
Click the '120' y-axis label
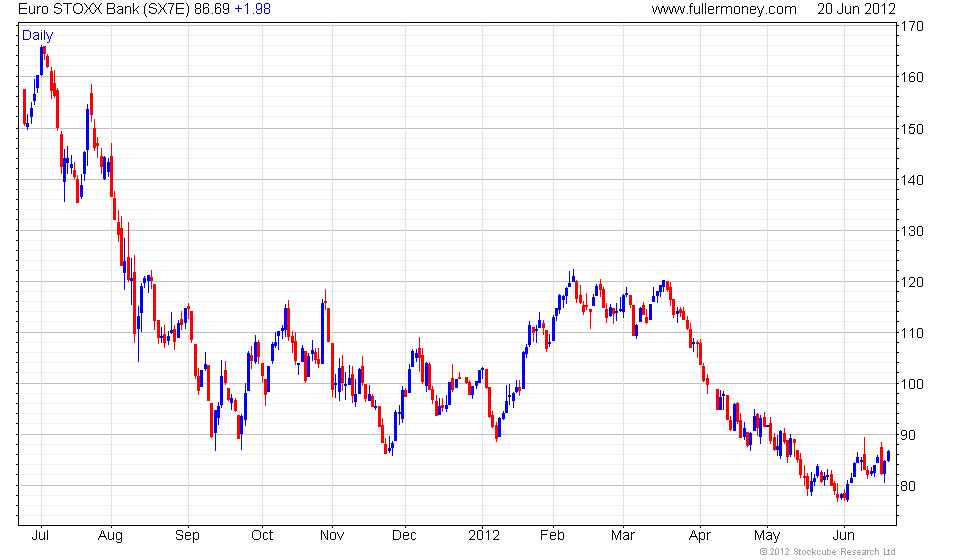912,282
